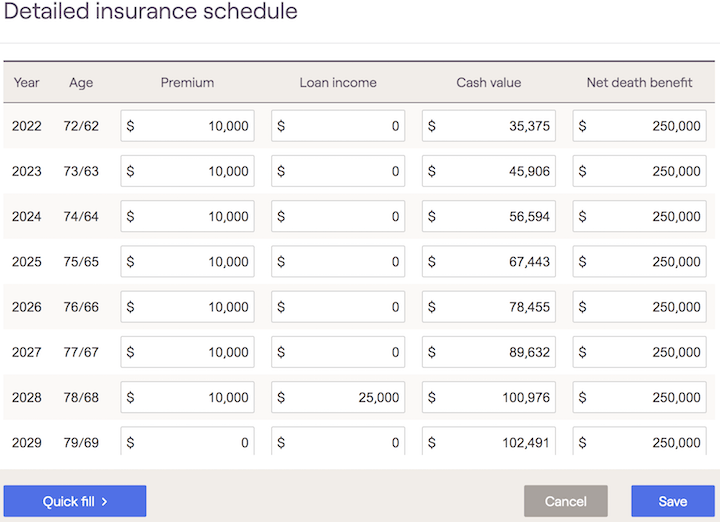Click the 2026 Cash value input
The height and width of the screenshot is (522, 720).
pos(489,307)
